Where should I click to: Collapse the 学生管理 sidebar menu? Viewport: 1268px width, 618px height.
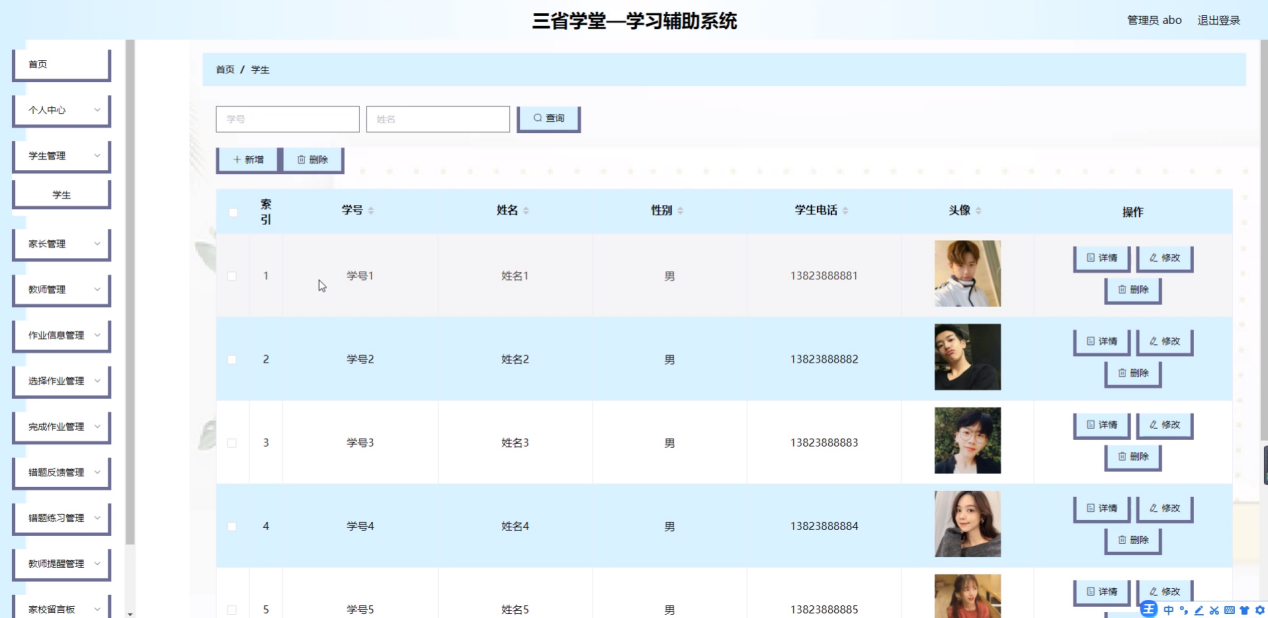pos(62,156)
